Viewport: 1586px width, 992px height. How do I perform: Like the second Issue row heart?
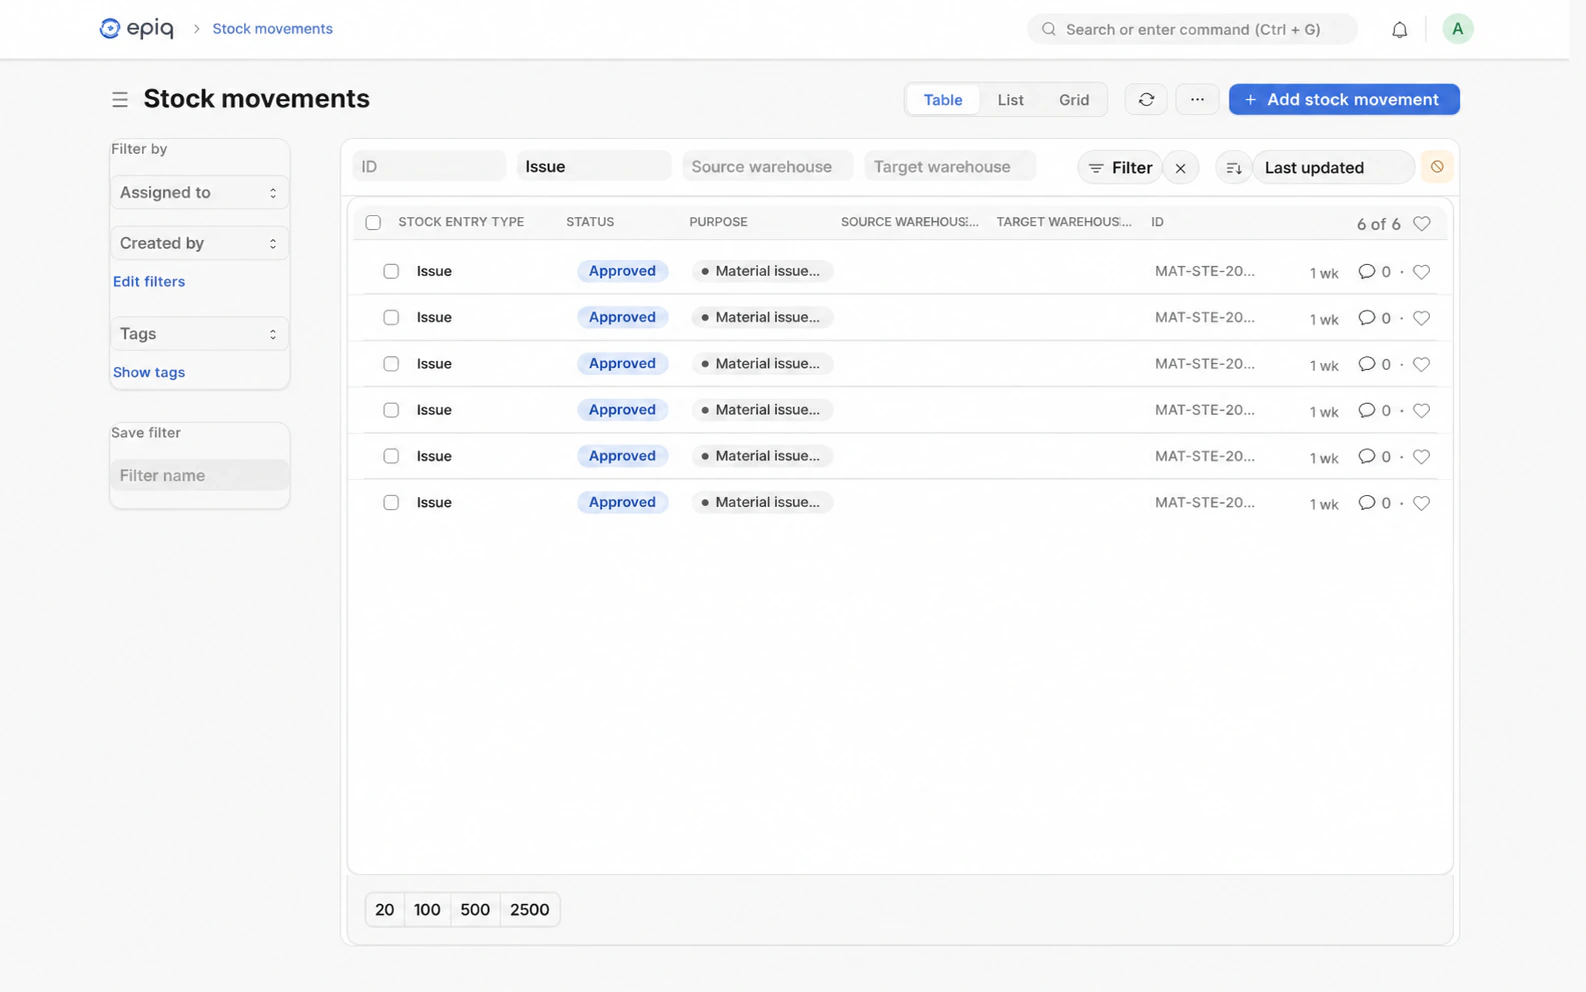1421,318
